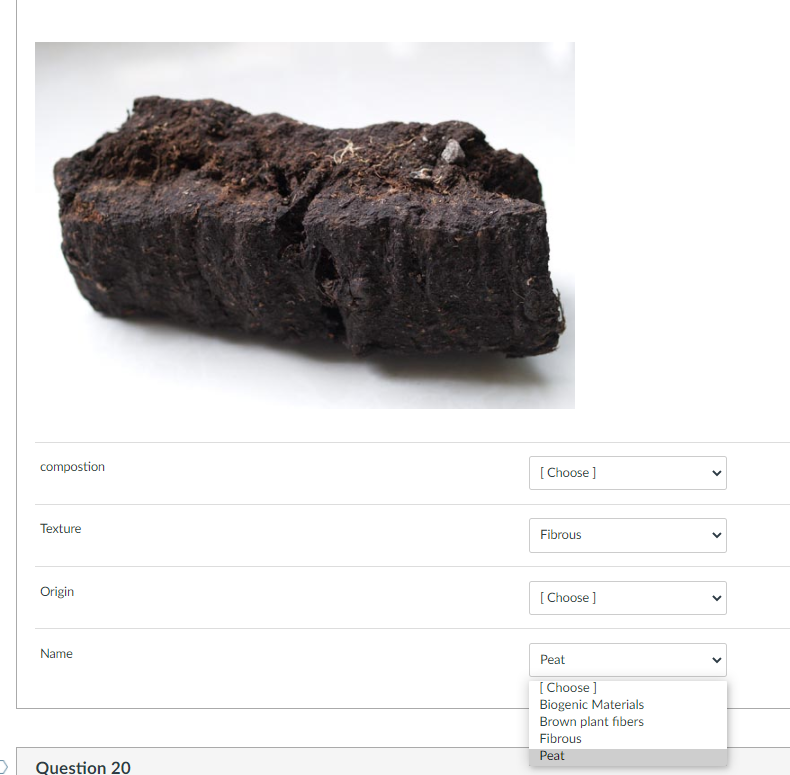
Task: Click the compostion row label
Action: pyautogui.click(x=73, y=467)
